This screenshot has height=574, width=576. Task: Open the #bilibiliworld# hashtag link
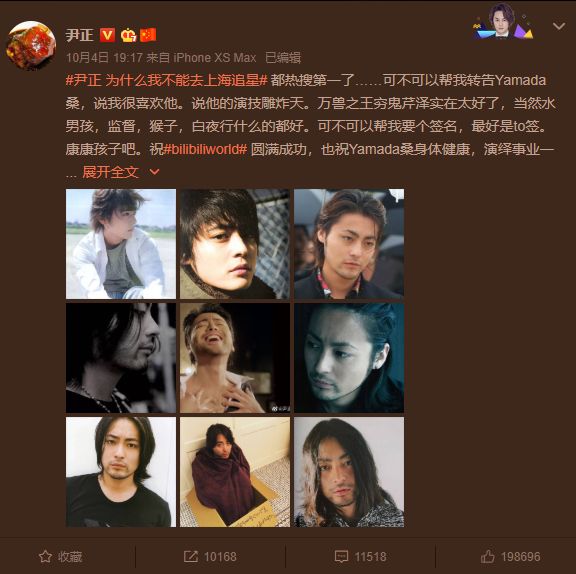(205, 149)
